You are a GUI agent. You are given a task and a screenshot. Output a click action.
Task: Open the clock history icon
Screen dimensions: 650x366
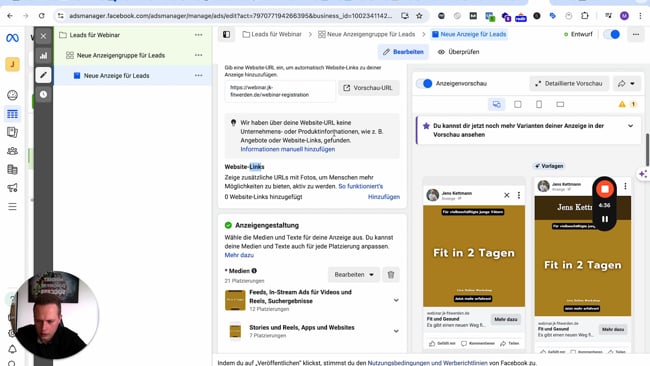(x=44, y=95)
